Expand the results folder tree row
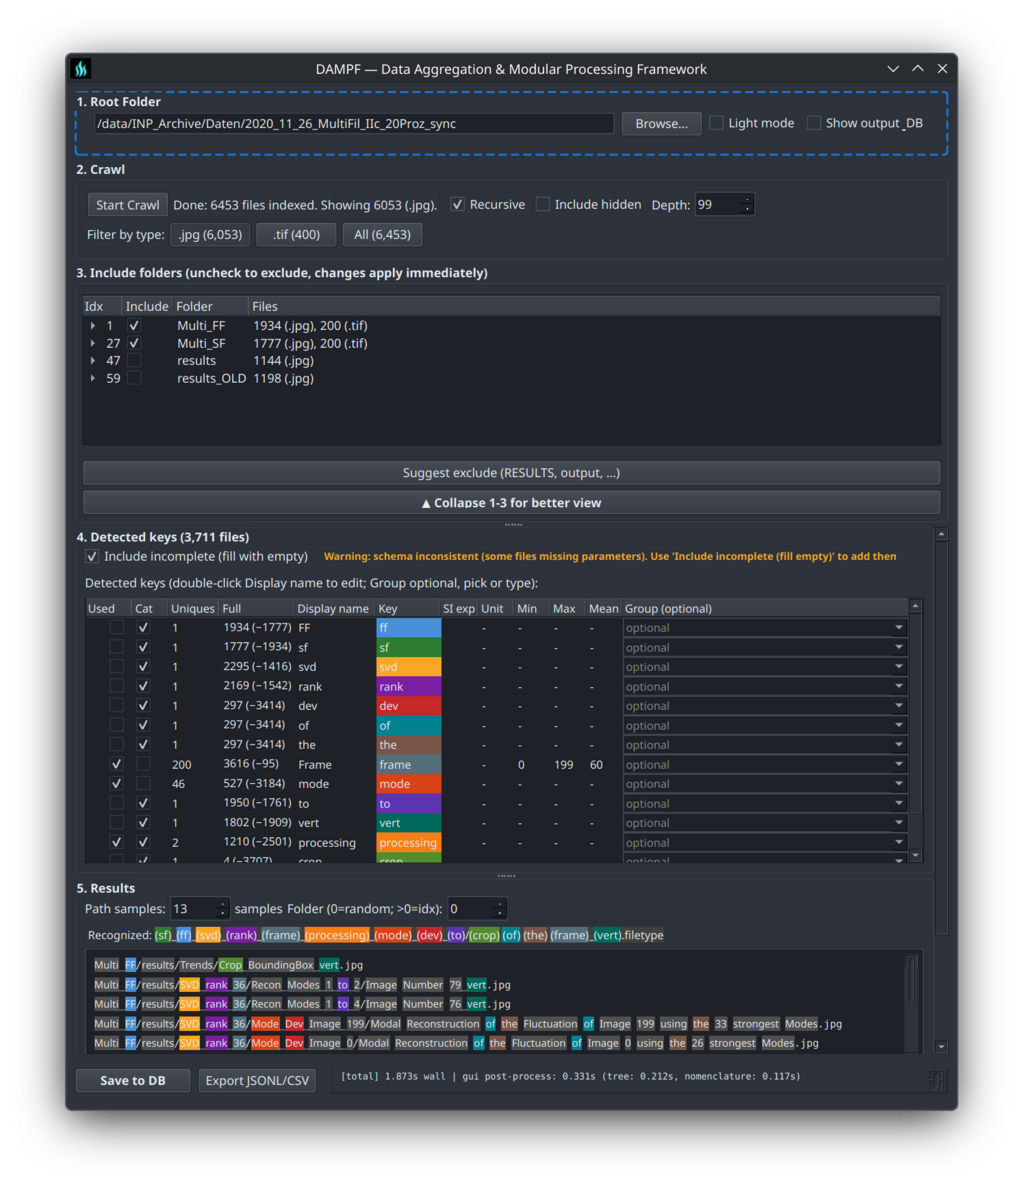 pyautogui.click(x=93, y=360)
